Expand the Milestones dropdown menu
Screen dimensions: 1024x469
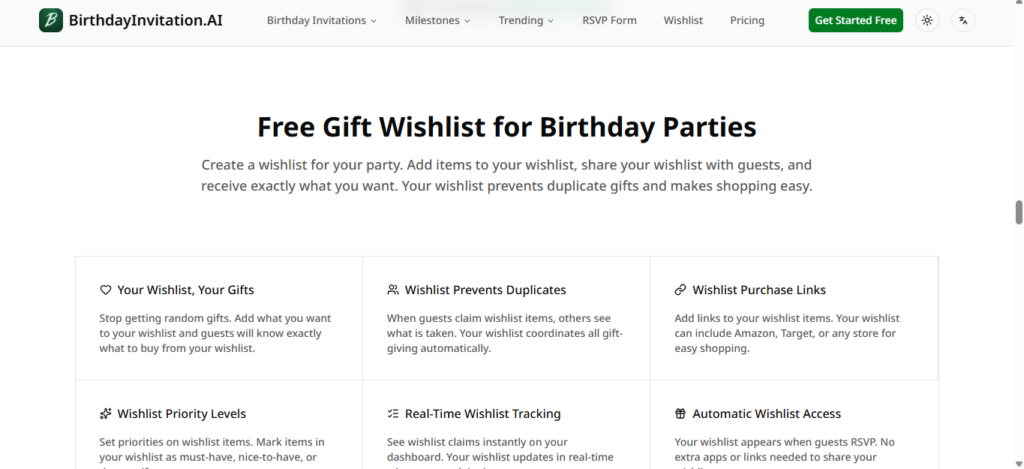click(437, 20)
